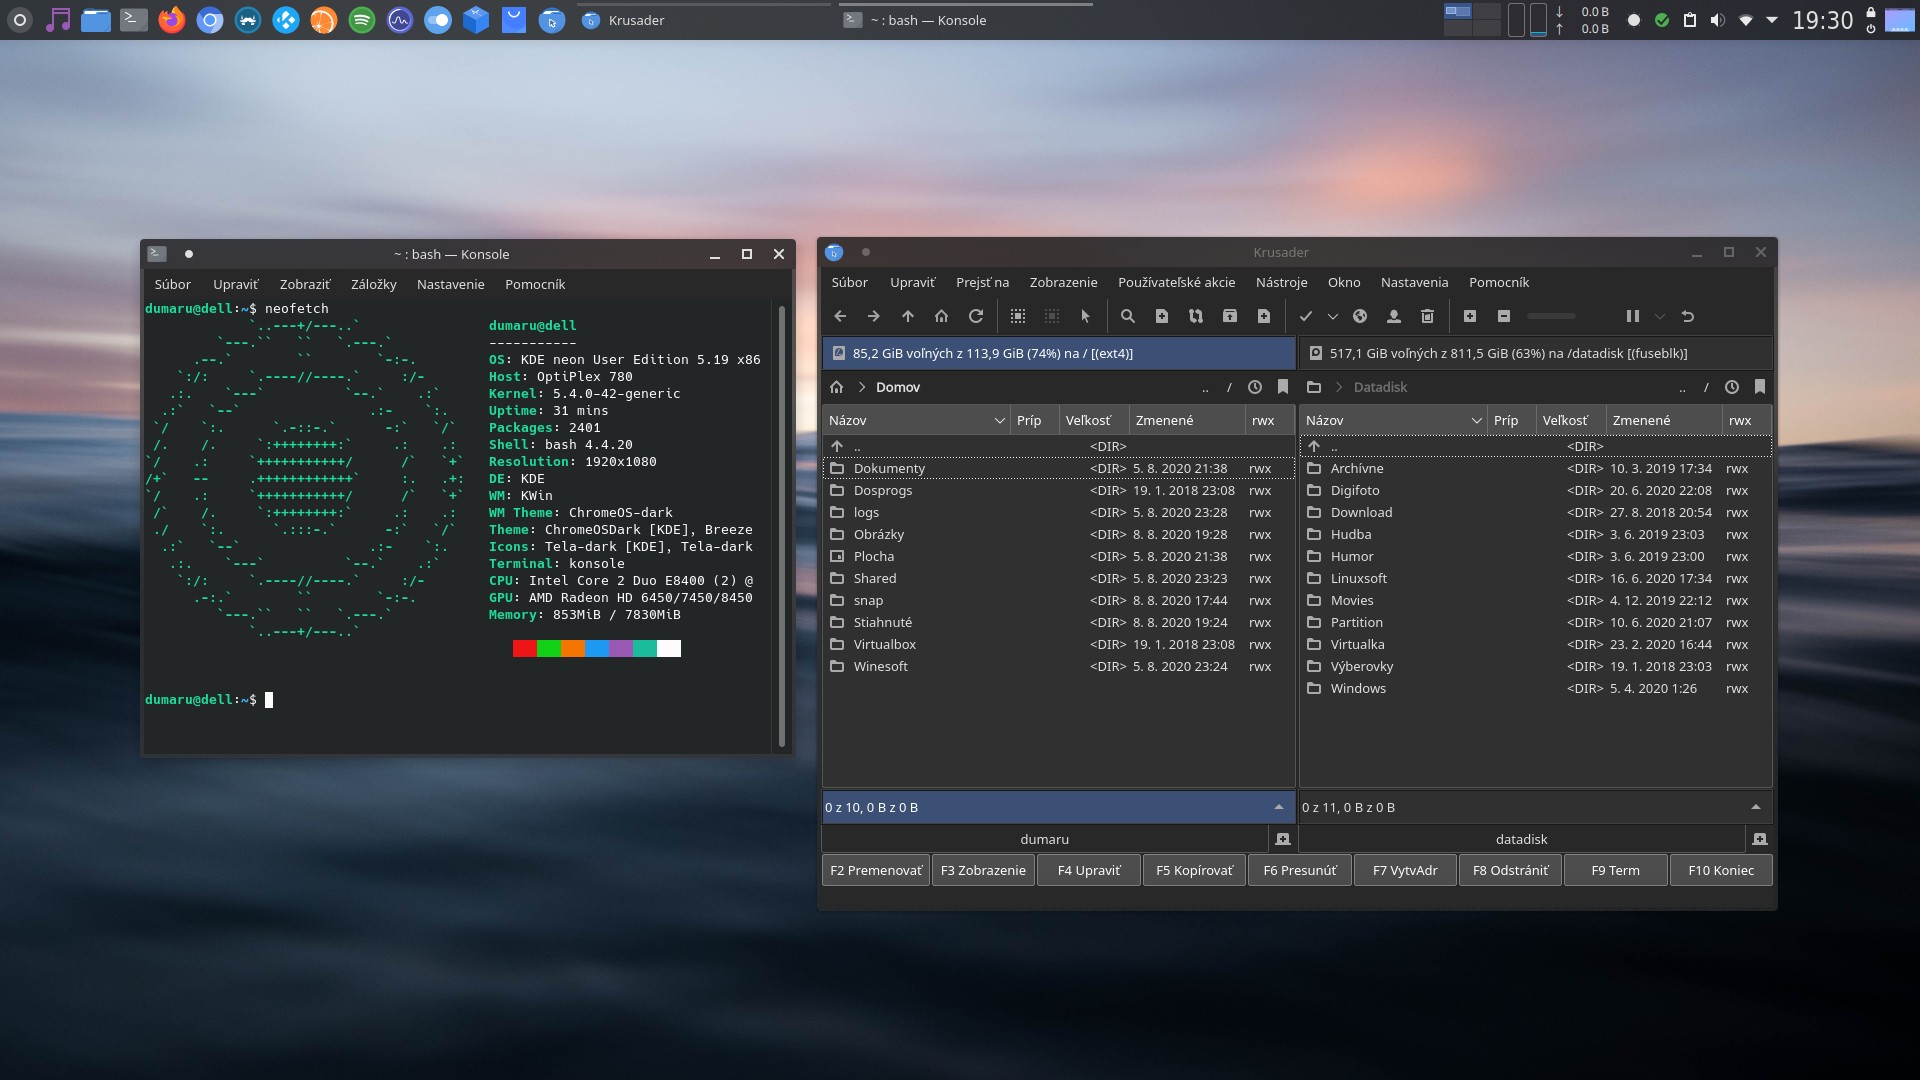Open dropdown arrow next to the checkmark icon
This screenshot has width=1920, height=1080.
[1333, 316]
